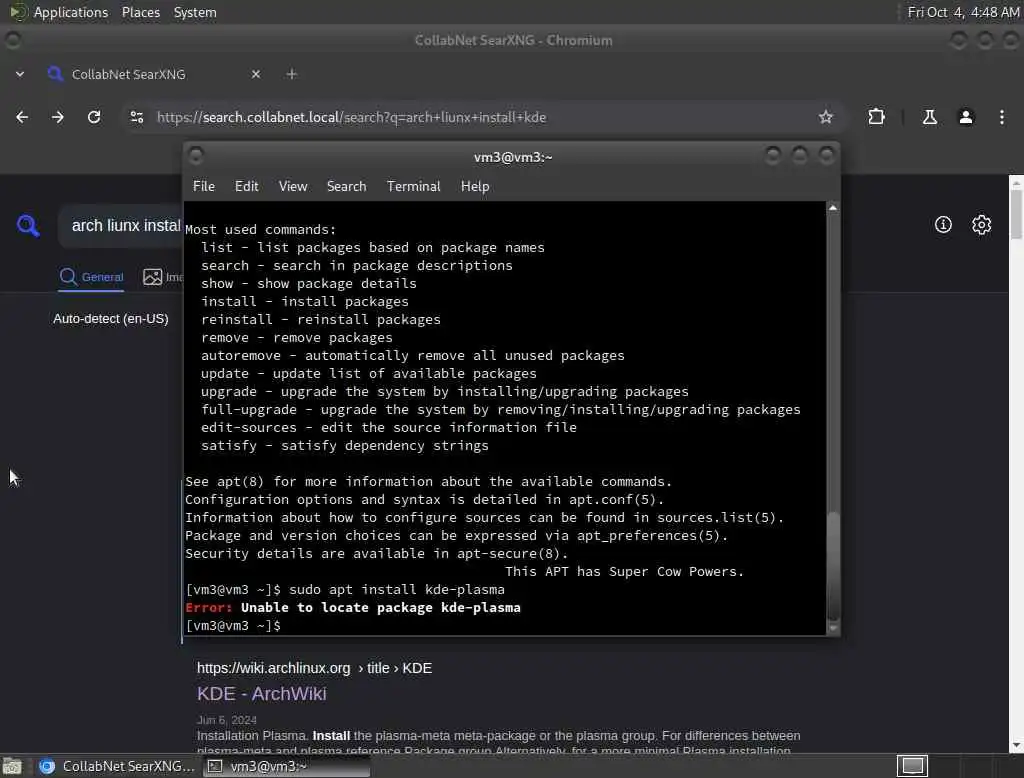Select the Images search category icon
The image size is (1024, 778).
point(152,277)
